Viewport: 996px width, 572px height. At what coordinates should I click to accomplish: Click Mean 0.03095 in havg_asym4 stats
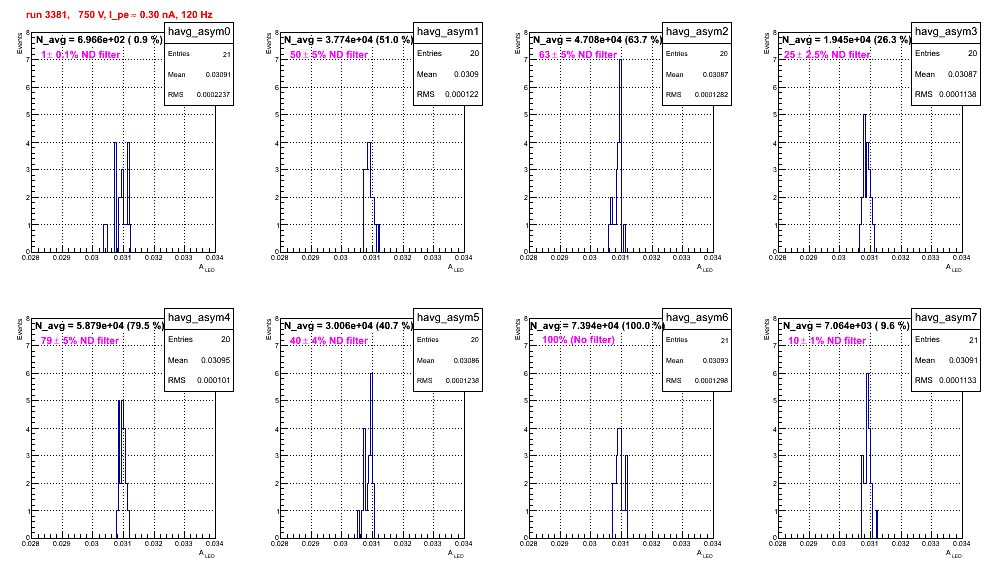[x=199, y=360]
